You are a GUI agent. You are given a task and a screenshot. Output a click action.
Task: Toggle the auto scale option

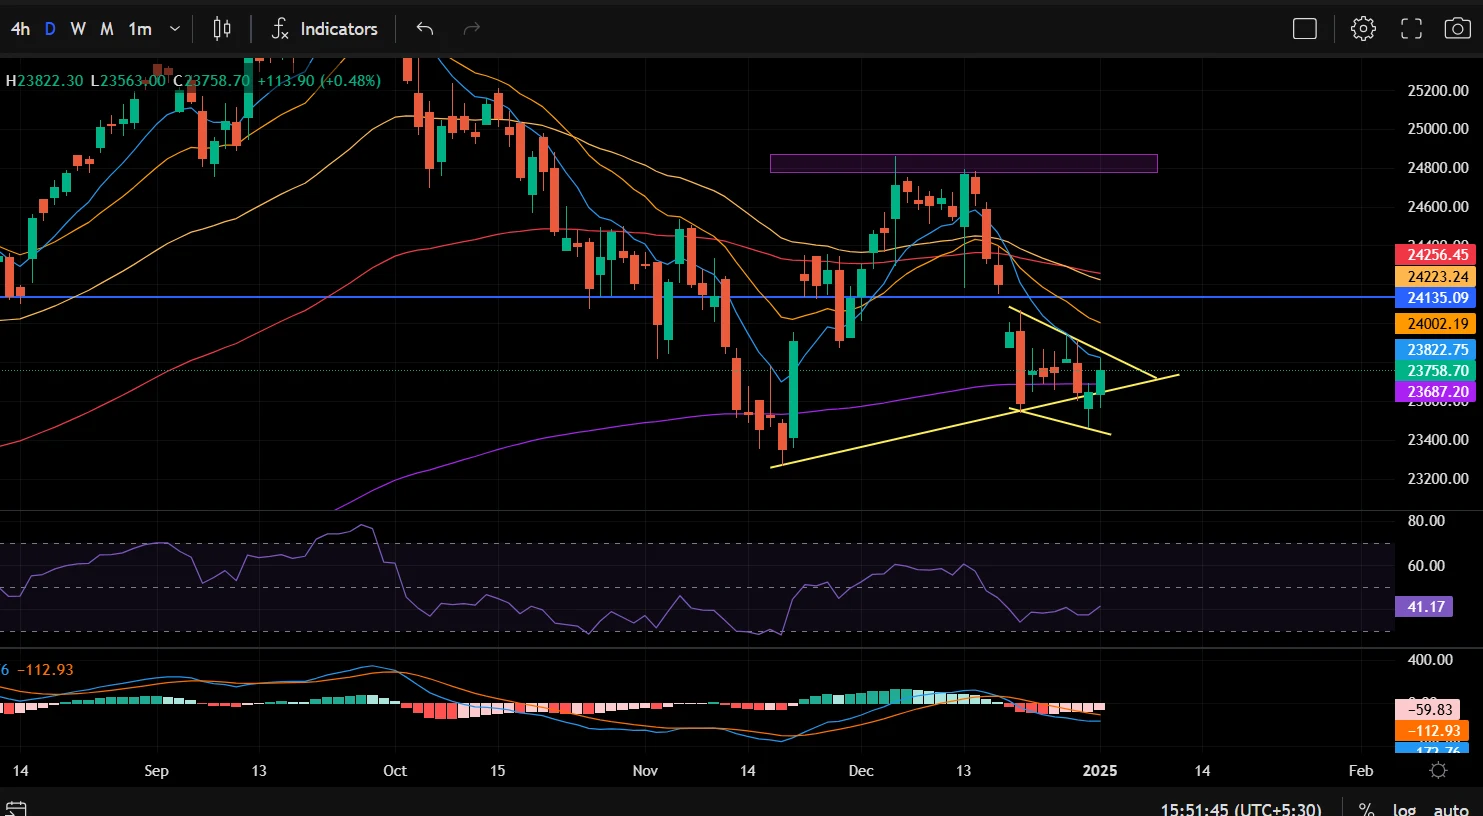pyautogui.click(x=1450, y=809)
